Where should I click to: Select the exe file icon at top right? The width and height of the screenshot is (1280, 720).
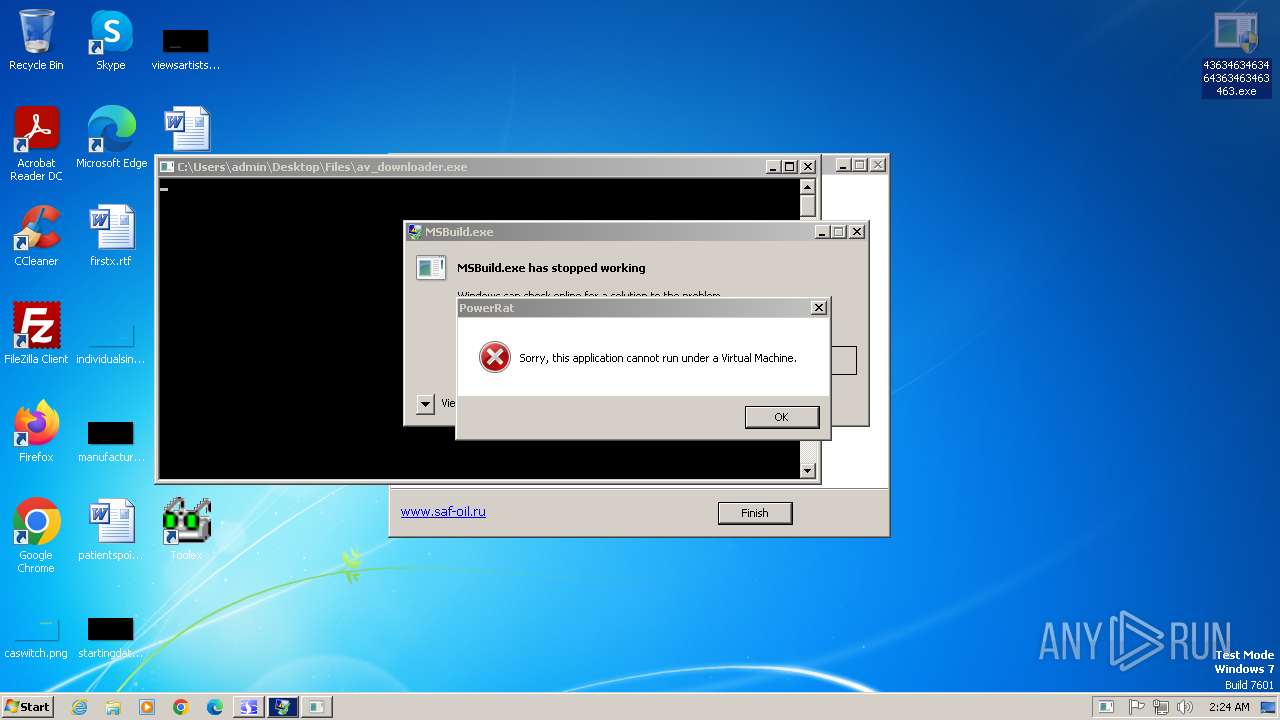coord(1236,54)
